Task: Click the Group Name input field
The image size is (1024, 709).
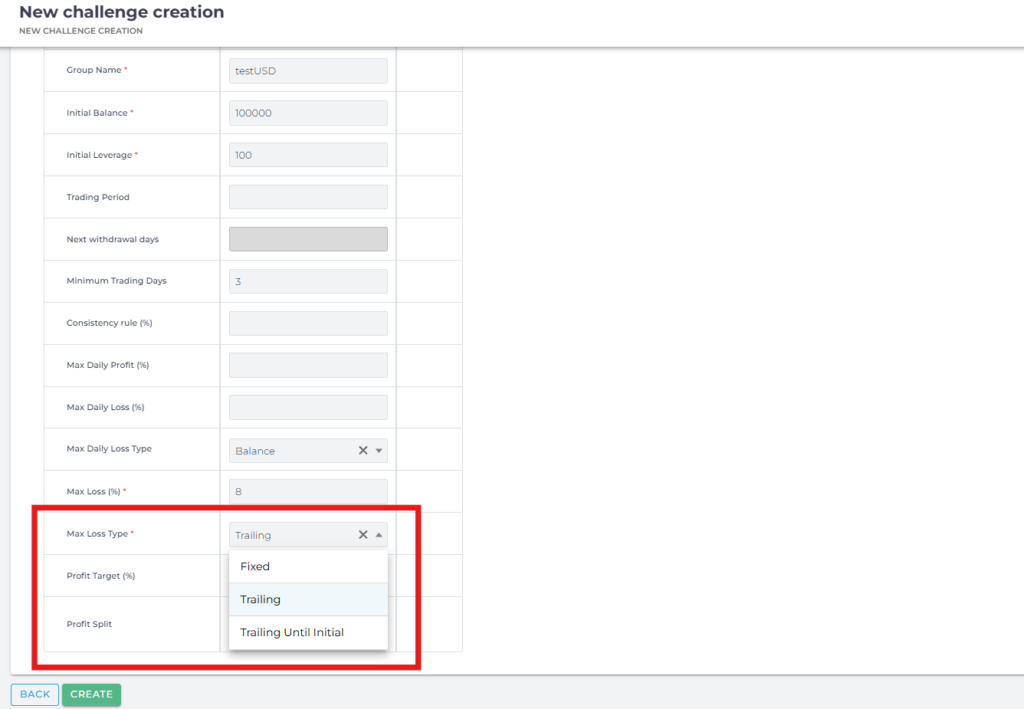Action: (308, 71)
